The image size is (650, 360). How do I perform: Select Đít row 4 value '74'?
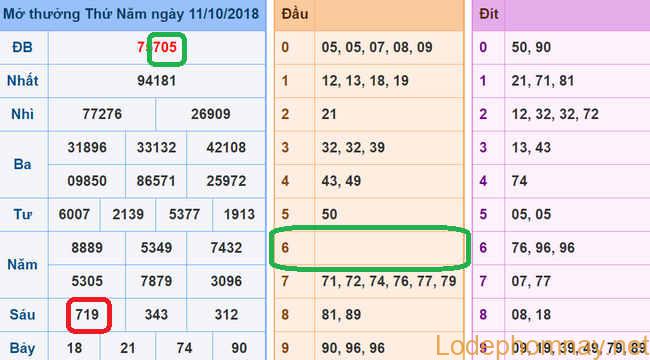[x=519, y=181]
